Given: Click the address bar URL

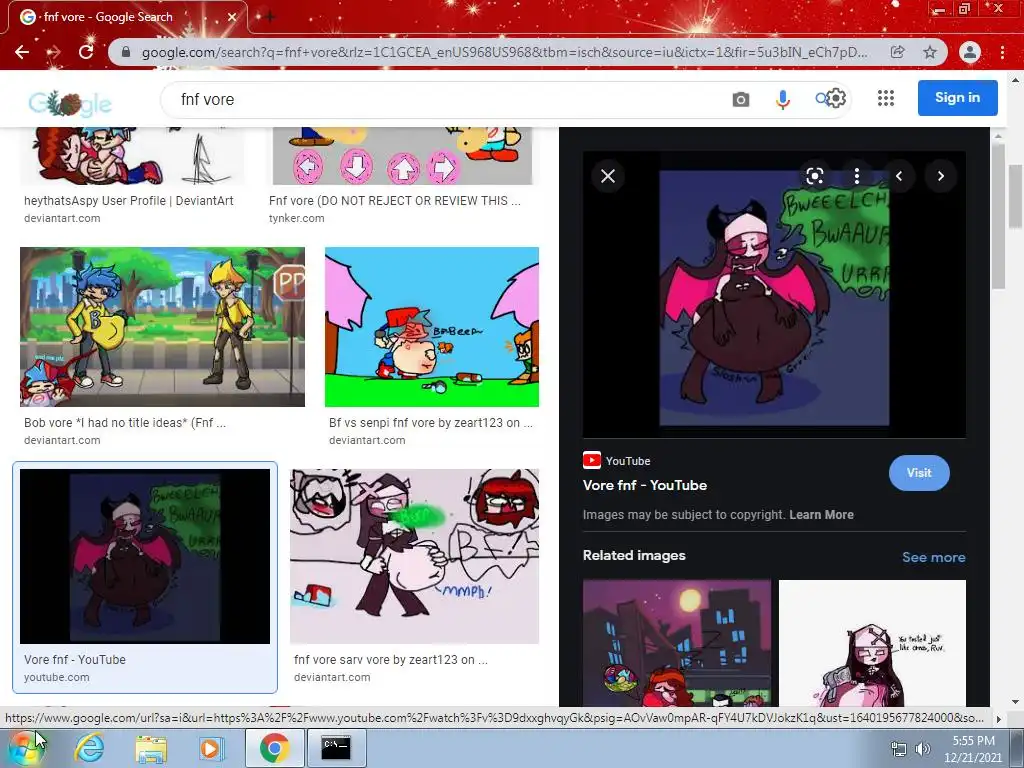Looking at the screenshot, I should pos(504,52).
